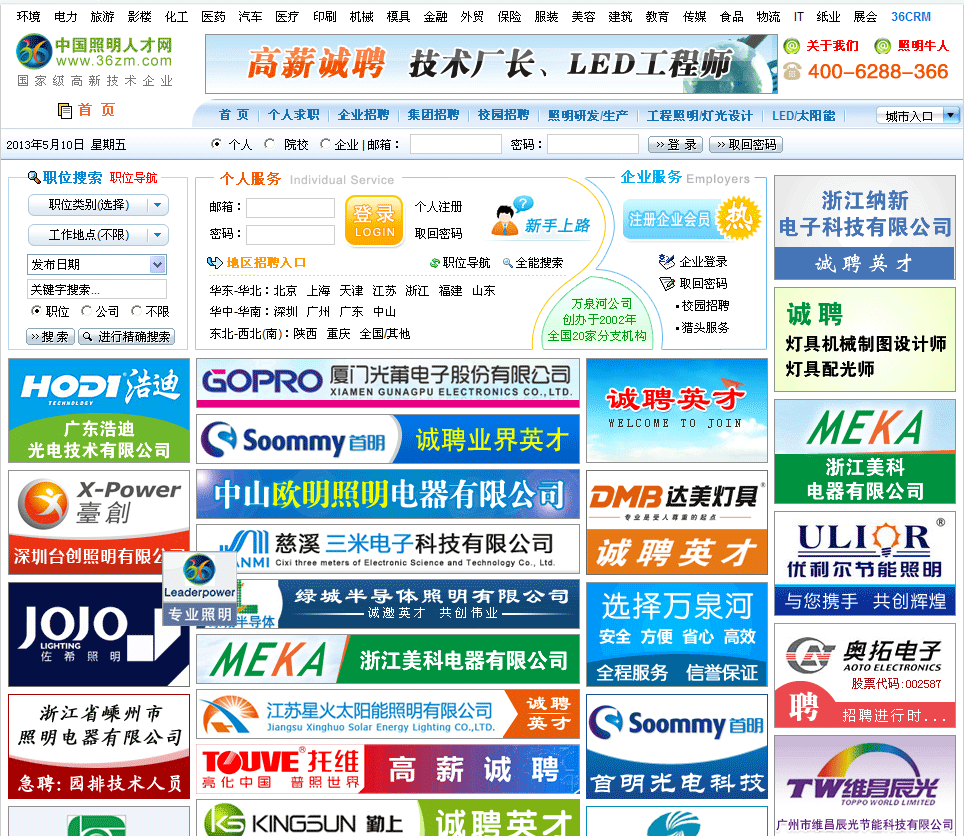This screenshot has width=964, height=836.
Task: Open the TOUVE 托维 高薪诚聘 banner
Action: coord(388,769)
